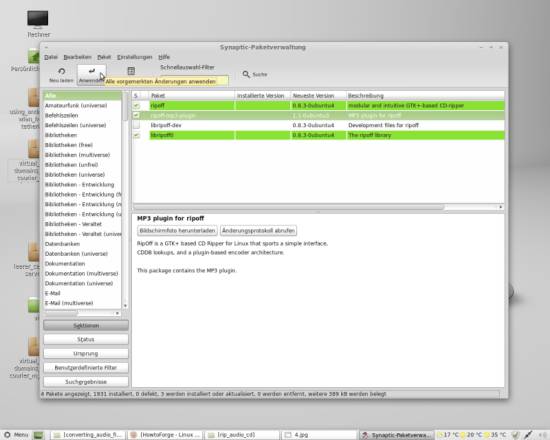550x440 pixels.
Task: Click the Ursprung filter button
Action: [x=86, y=353]
